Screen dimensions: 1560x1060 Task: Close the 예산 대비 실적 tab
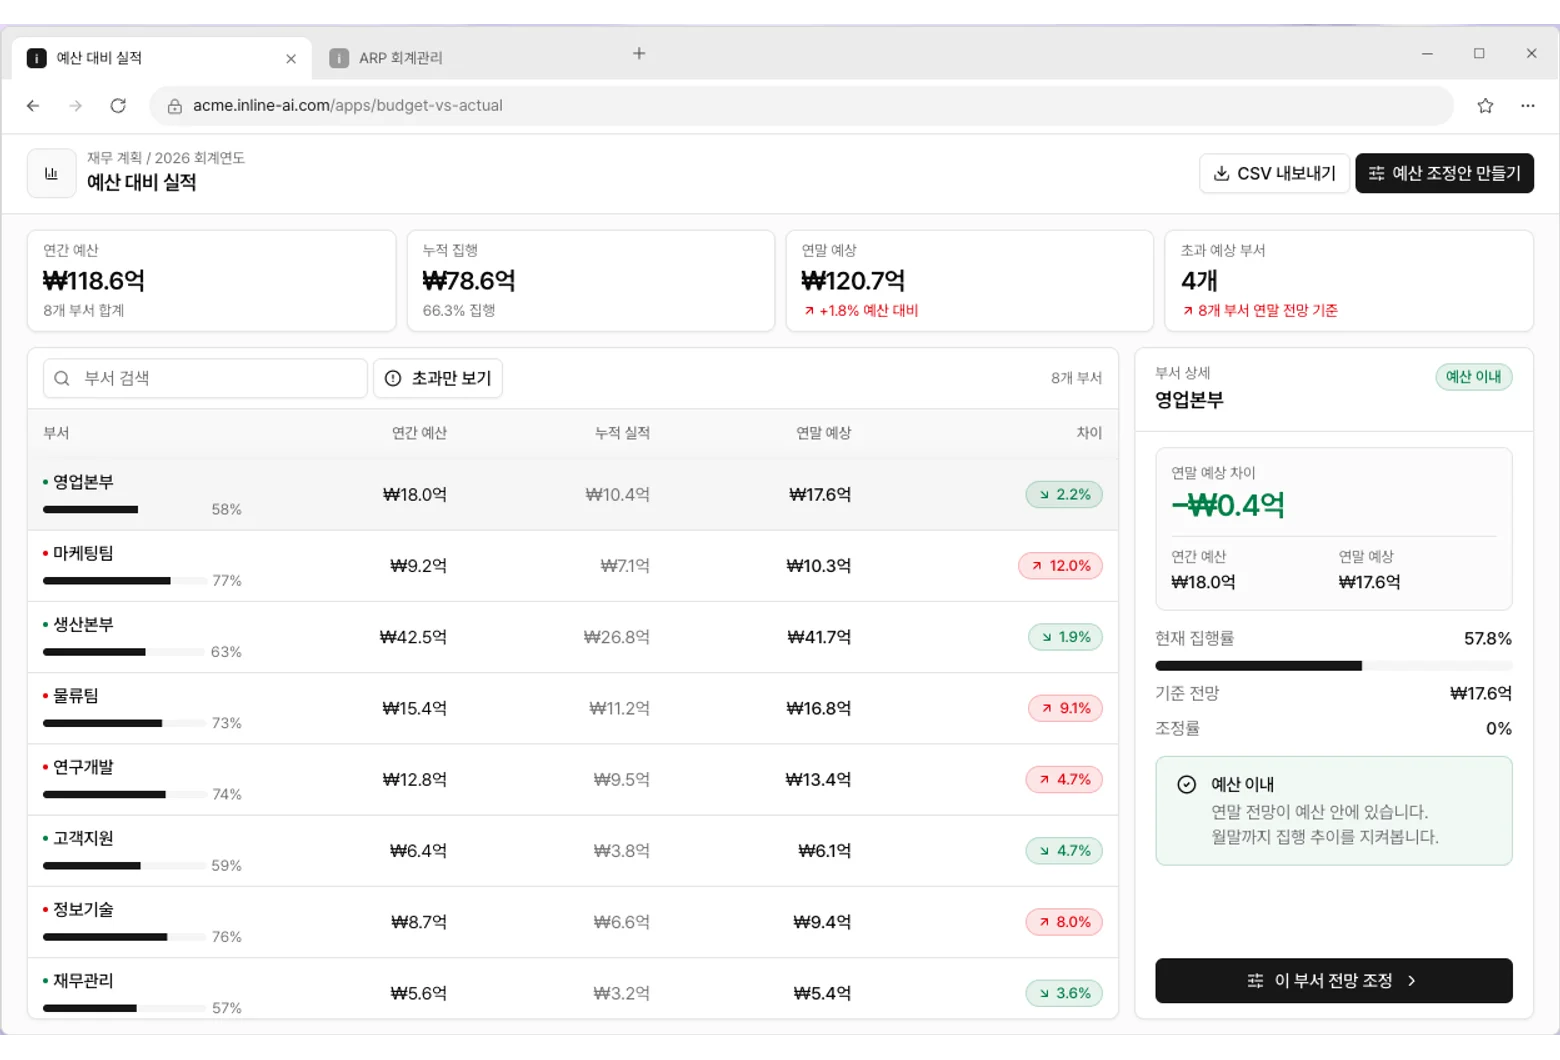pyautogui.click(x=291, y=59)
